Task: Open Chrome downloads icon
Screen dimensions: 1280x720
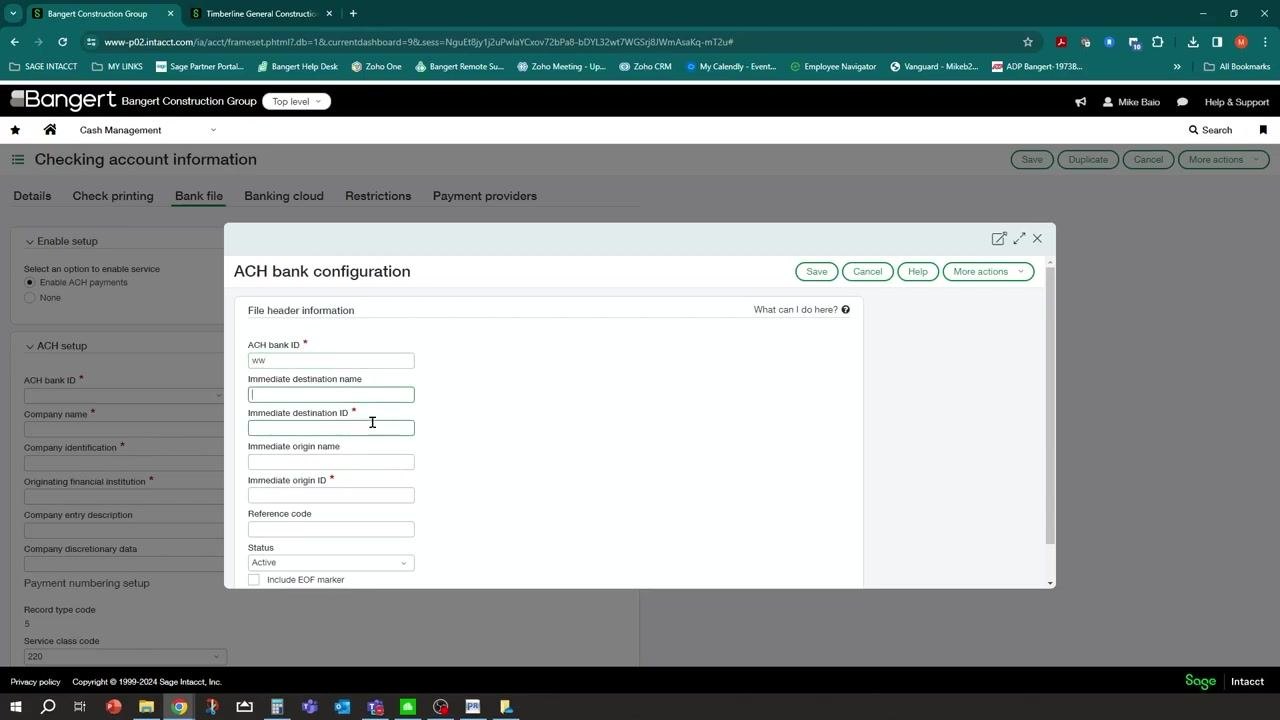Action: (x=1193, y=42)
